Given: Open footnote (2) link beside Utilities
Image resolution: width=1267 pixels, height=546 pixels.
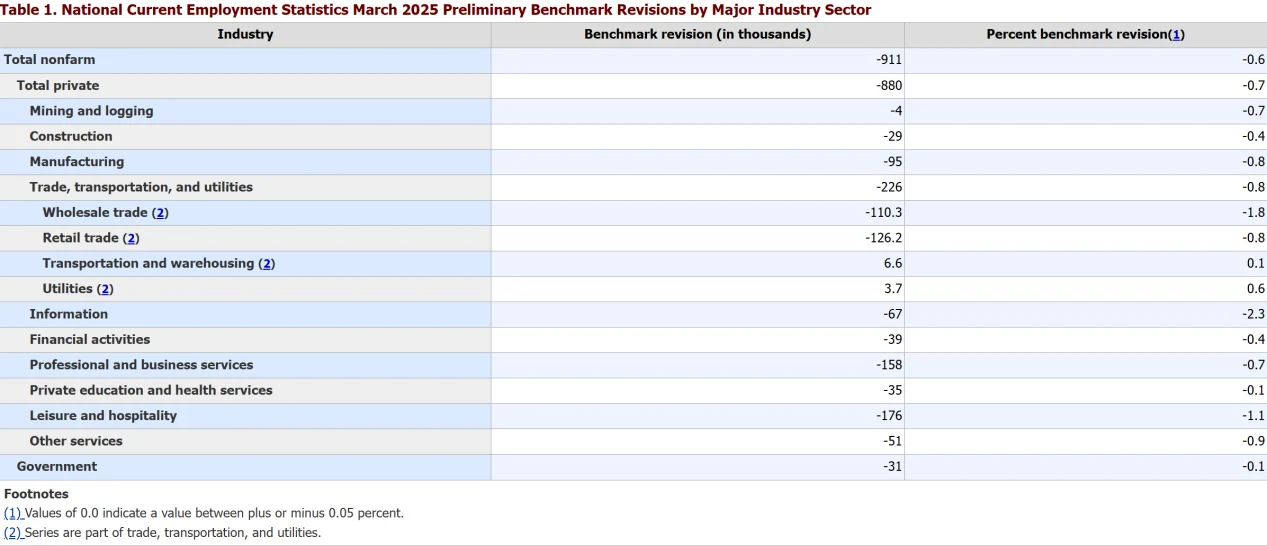Looking at the screenshot, I should click(105, 289).
